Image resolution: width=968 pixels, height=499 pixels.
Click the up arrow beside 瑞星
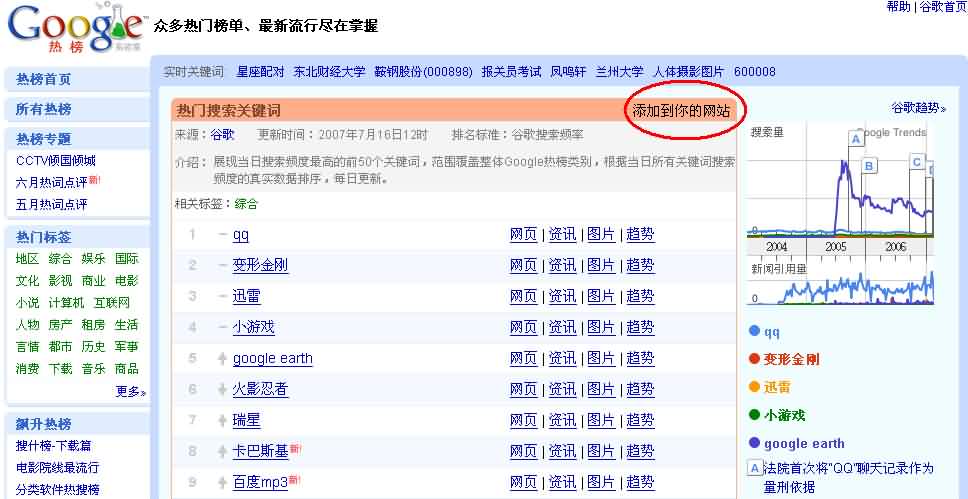pyautogui.click(x=223, y=421)
